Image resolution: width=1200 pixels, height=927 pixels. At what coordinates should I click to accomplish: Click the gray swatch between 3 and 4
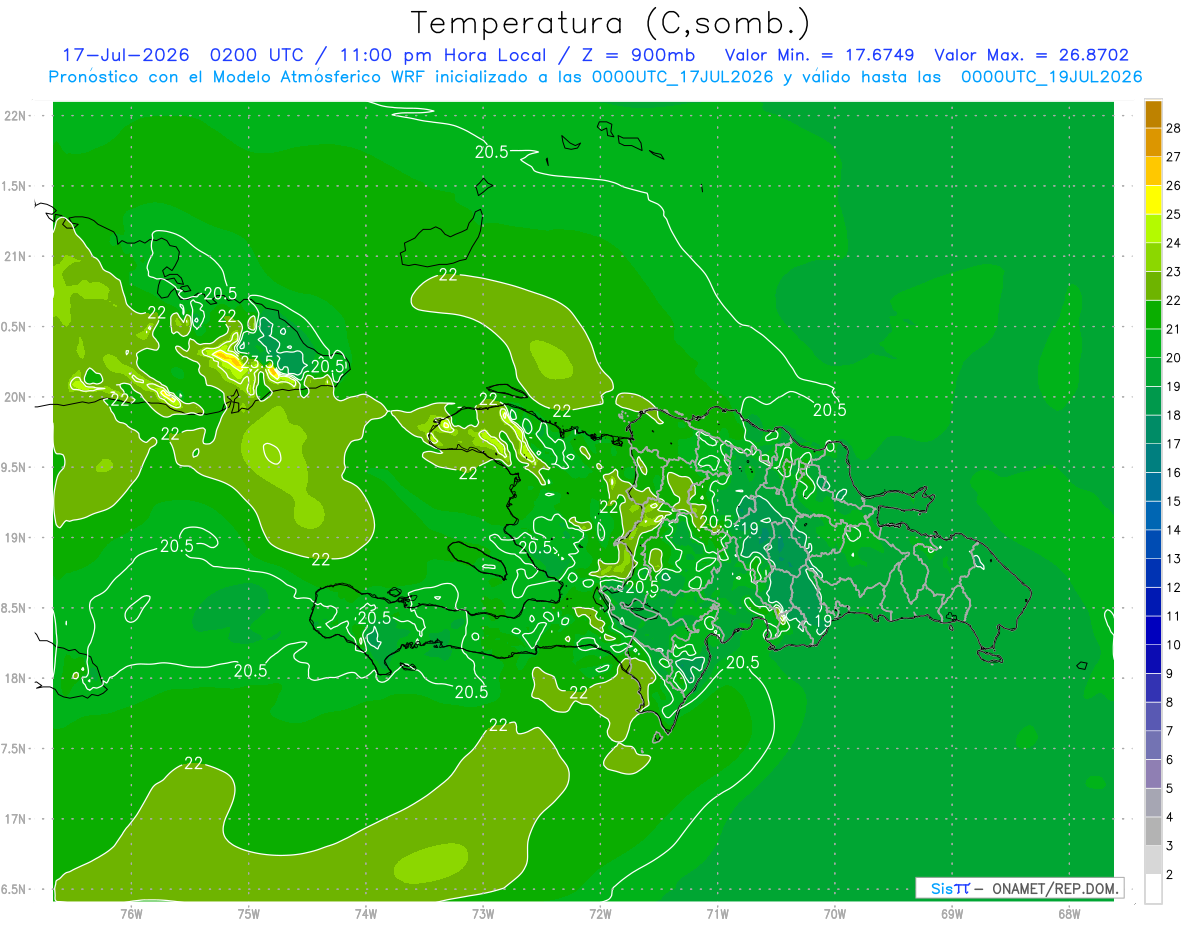1153,832
